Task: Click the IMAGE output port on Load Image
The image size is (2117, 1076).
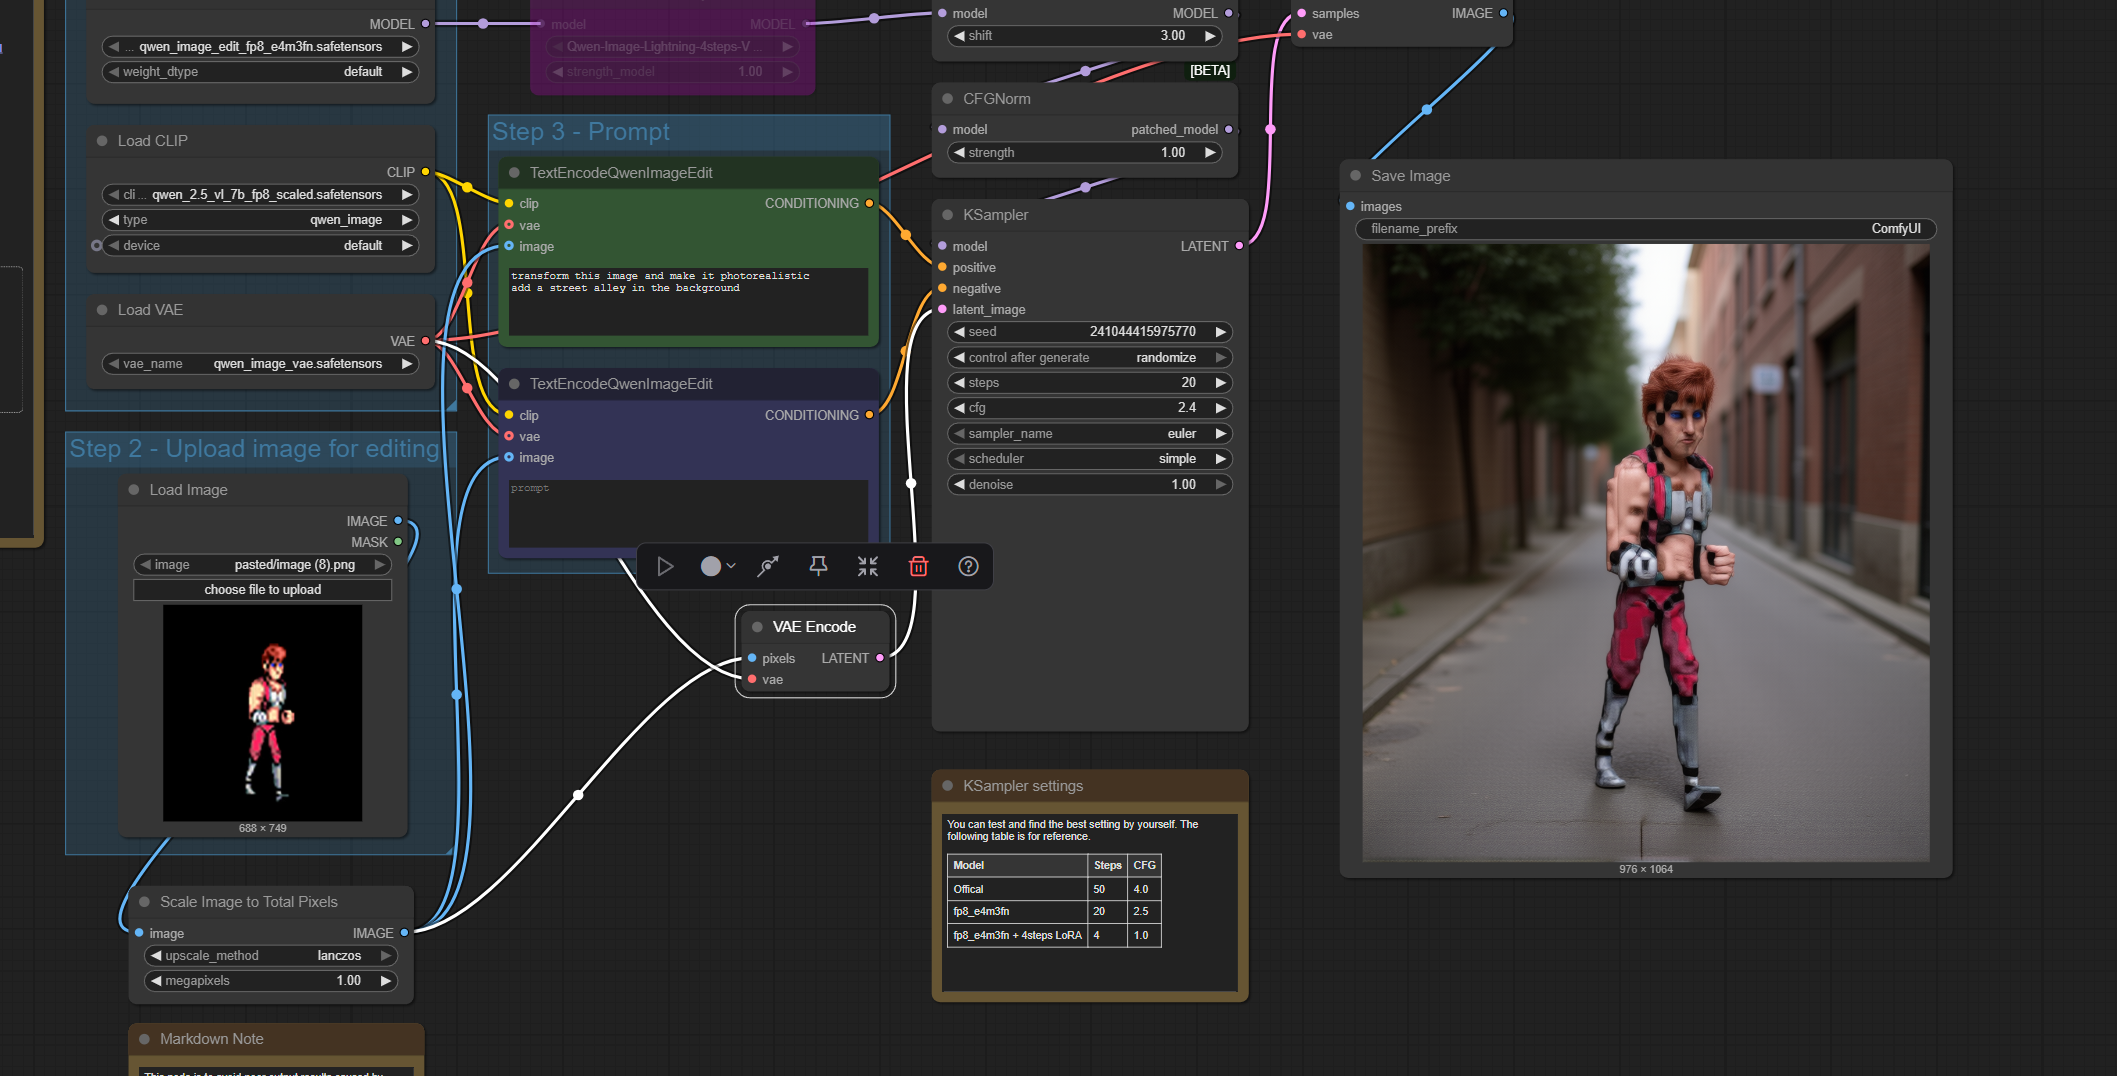Action: coord(398,521)
